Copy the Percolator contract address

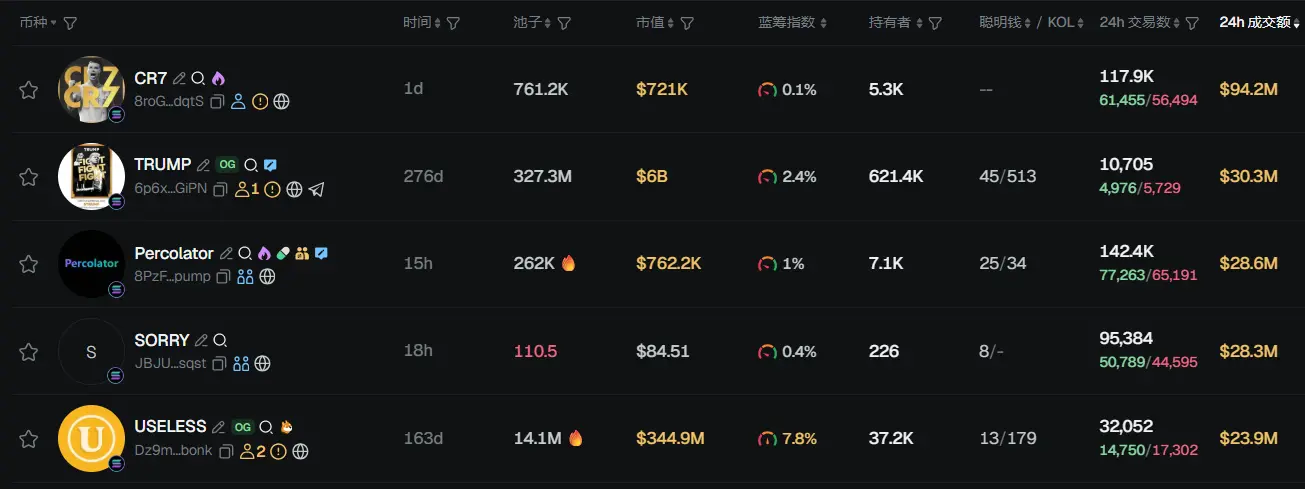pyautogui.click(x=224, y=276)
